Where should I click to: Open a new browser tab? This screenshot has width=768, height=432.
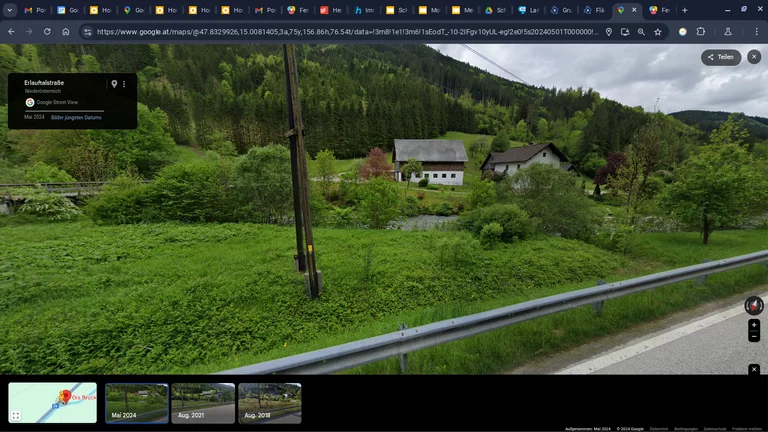[x=685, y=10]
